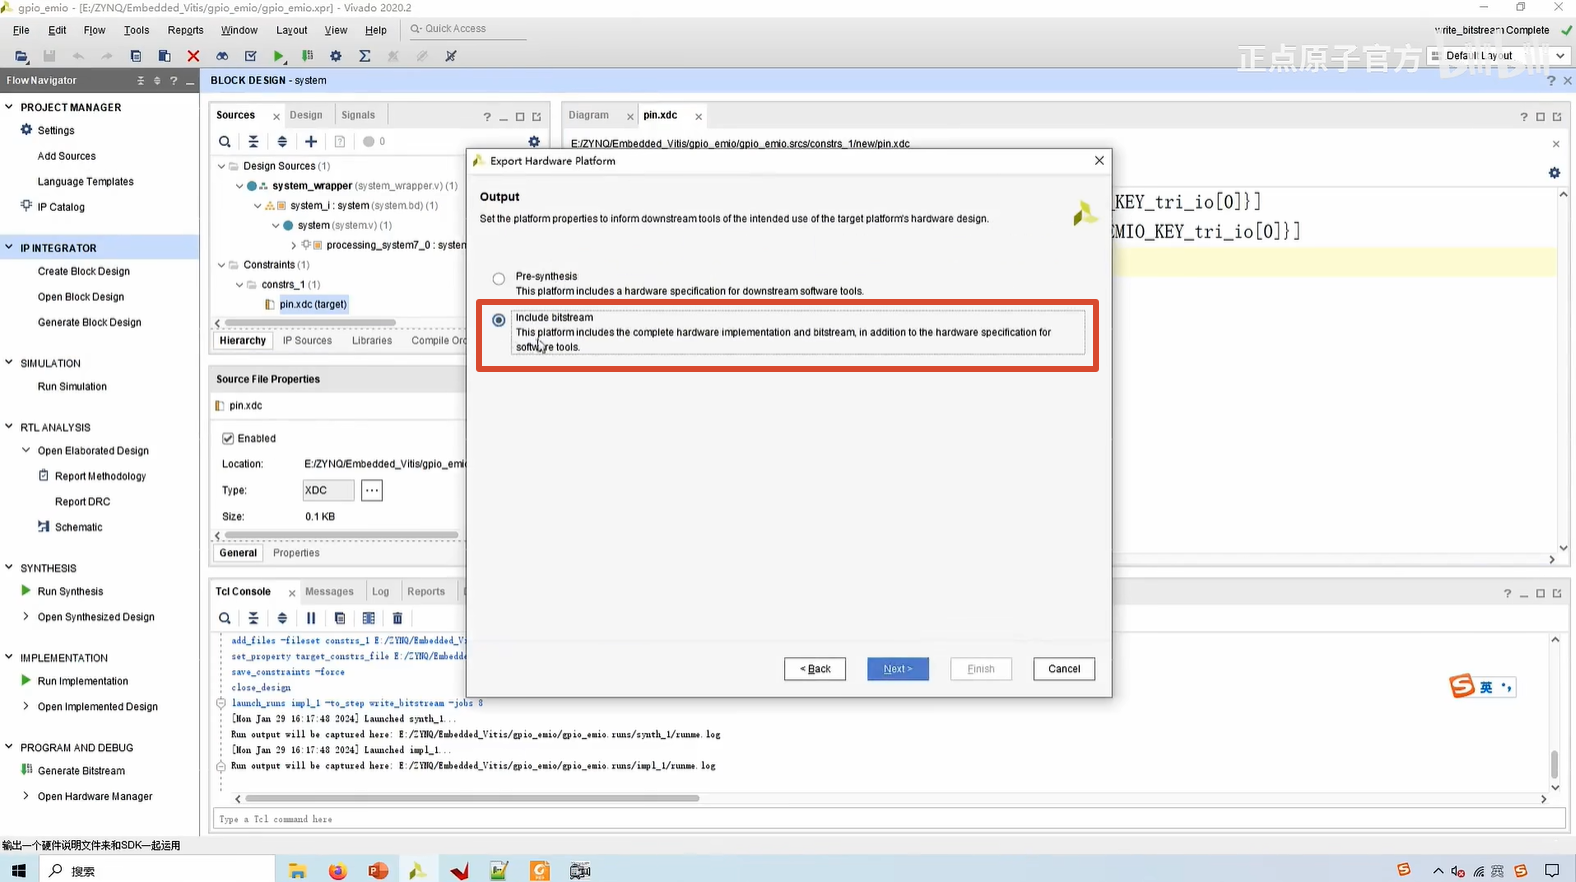The height and width of the screenshot is (882, 1576).
Task: Open the Tools menu
Action: (136, 30)
